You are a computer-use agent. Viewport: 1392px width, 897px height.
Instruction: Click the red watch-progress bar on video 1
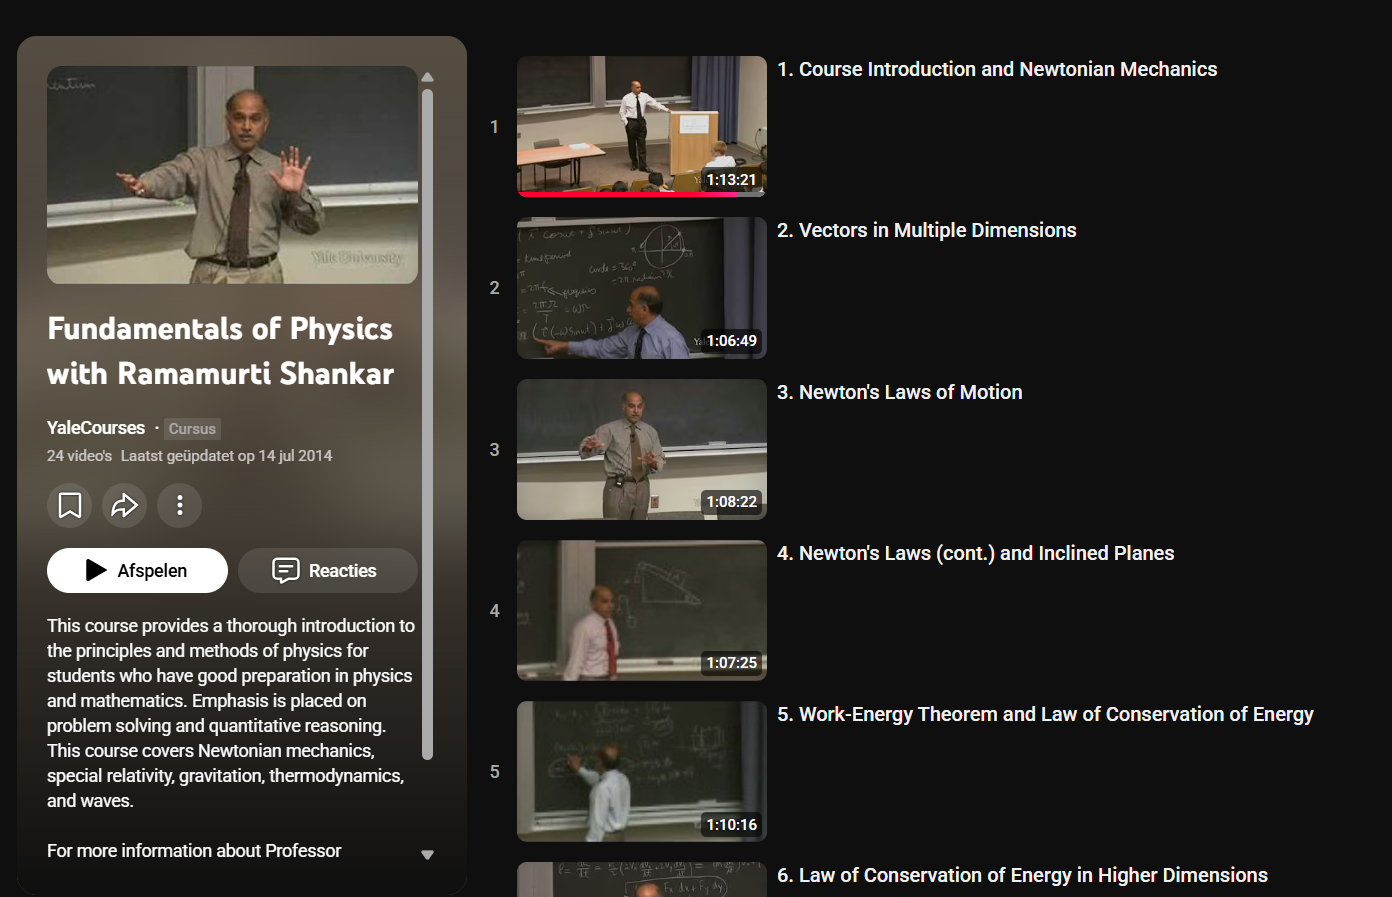(626, 194)
